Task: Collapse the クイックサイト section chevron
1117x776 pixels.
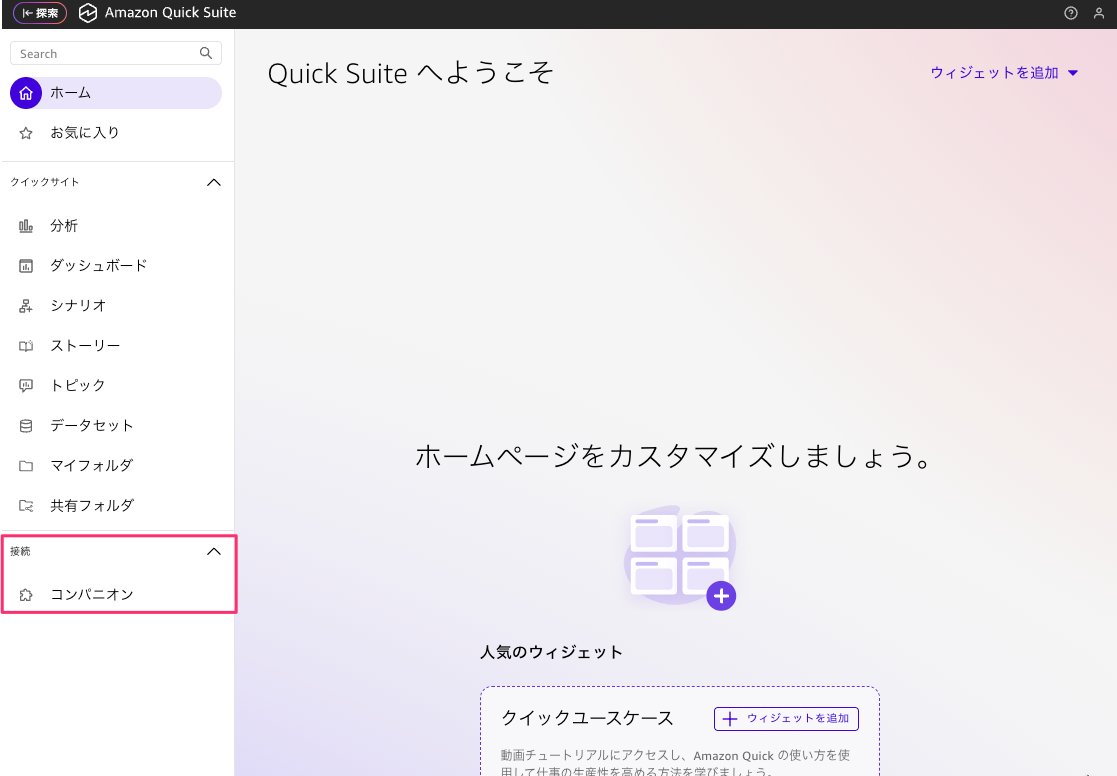Action: [x=213, y=182]
